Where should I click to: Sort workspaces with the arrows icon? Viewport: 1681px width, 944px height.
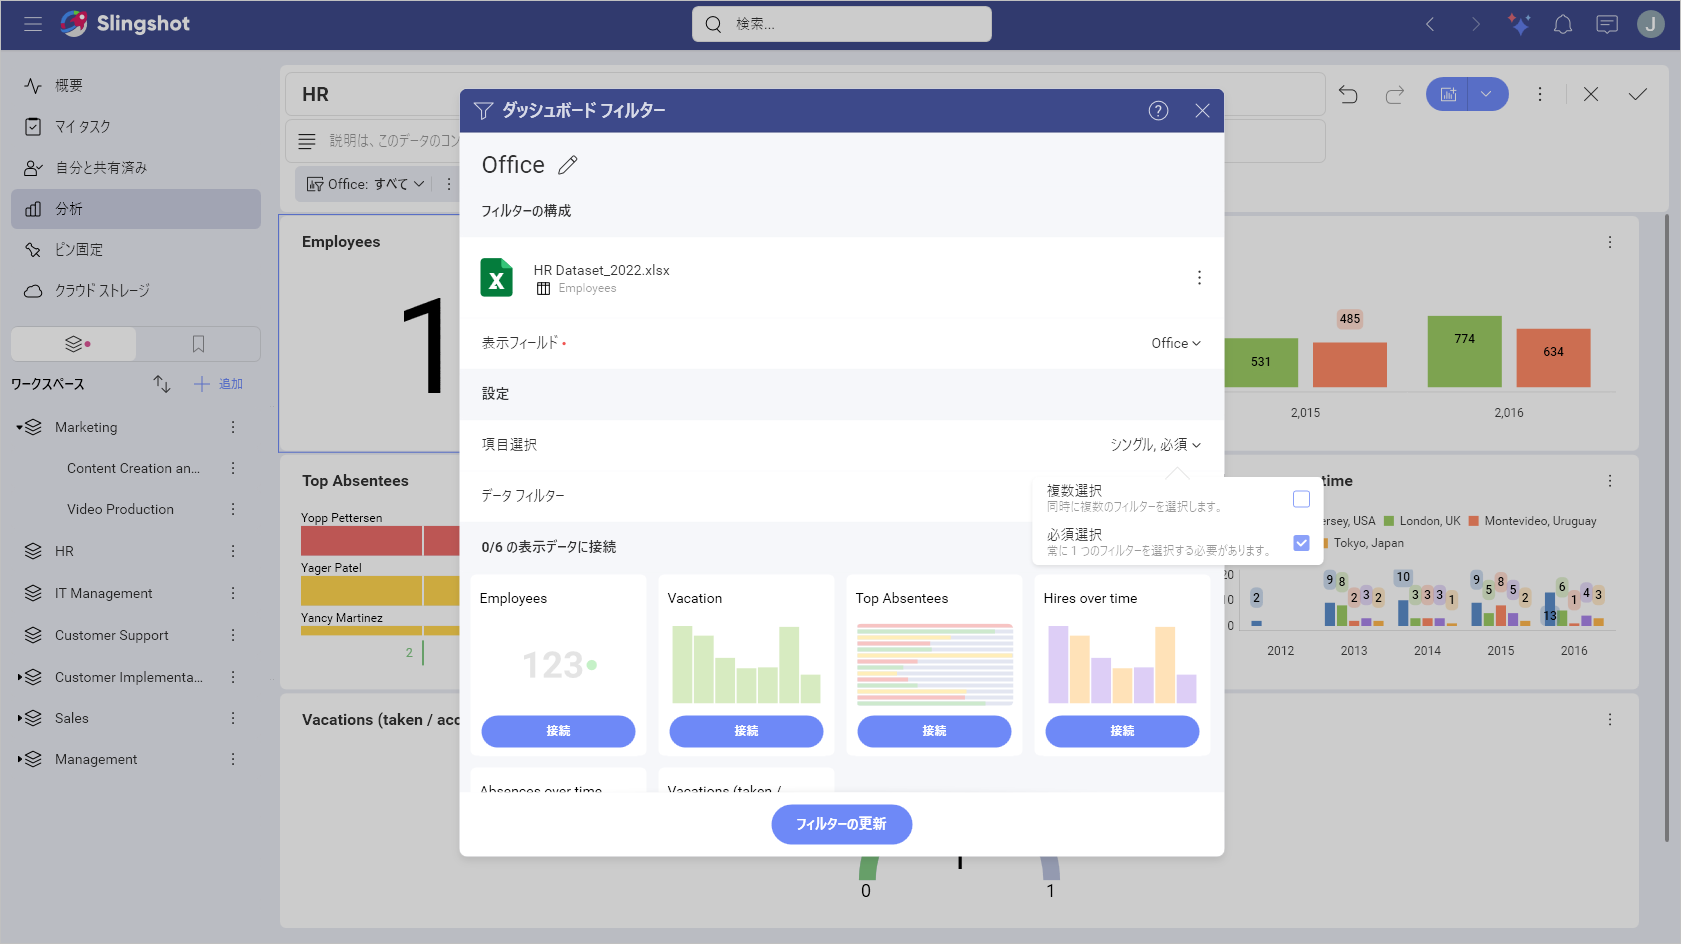162,384
